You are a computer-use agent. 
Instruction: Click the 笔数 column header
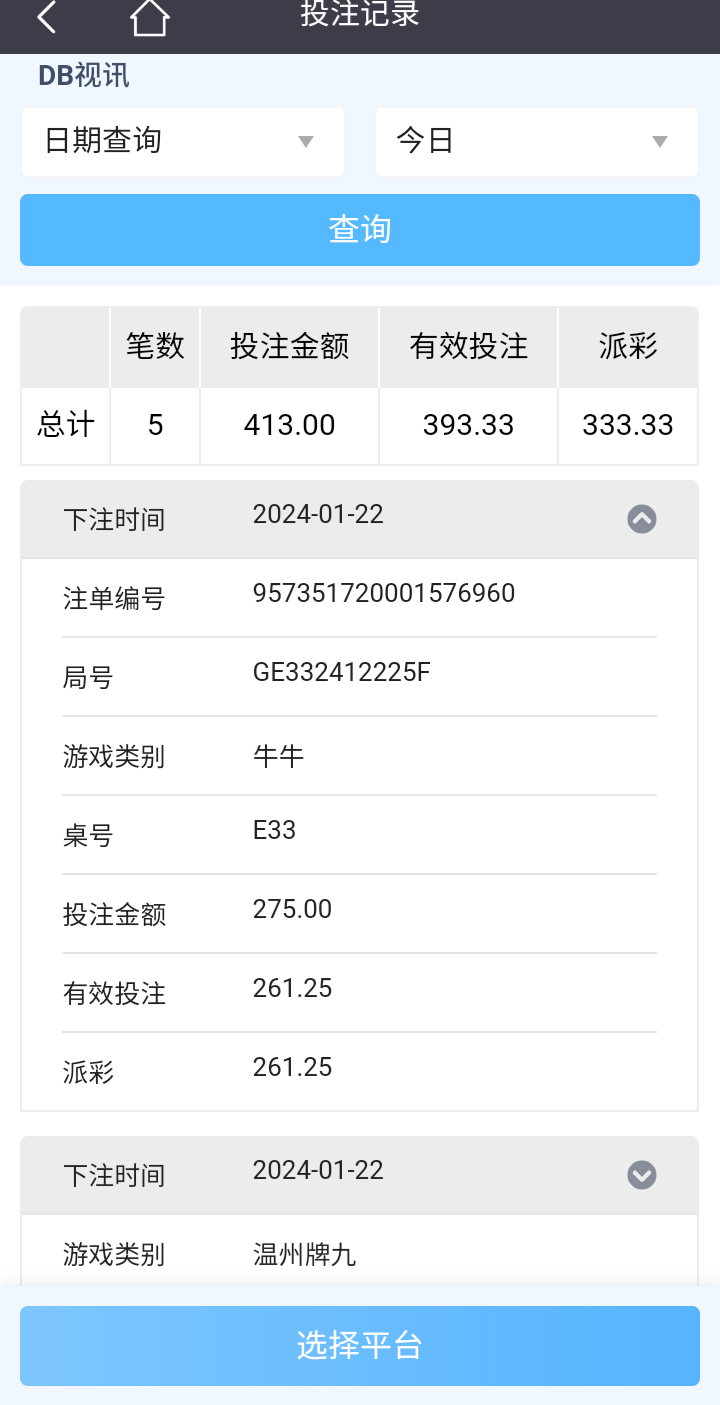pyautogui.click(x=155, y=347)
